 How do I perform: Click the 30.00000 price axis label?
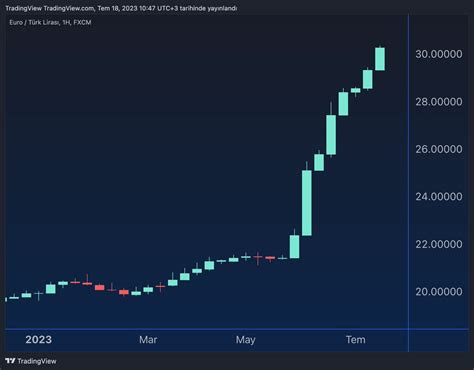coord(439,54)
